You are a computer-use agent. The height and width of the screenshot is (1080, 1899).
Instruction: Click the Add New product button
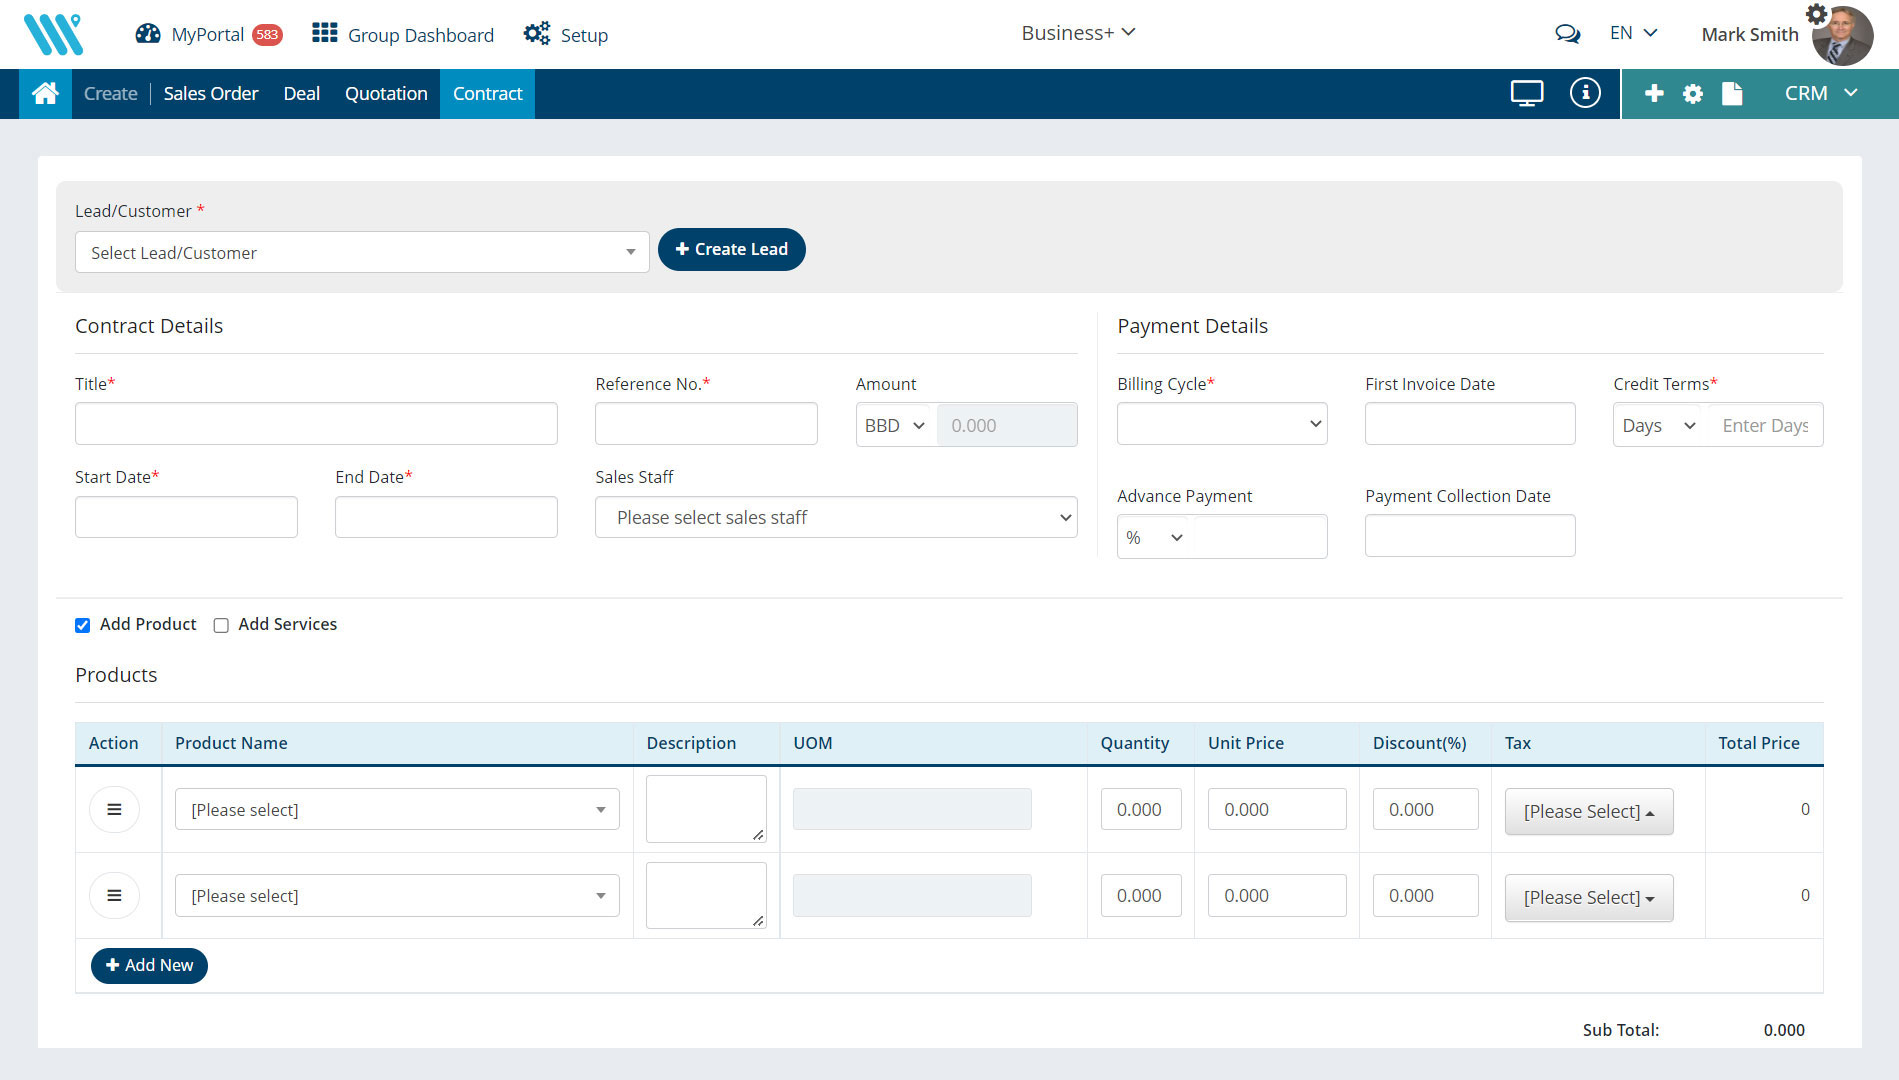[x=149, y=965]
